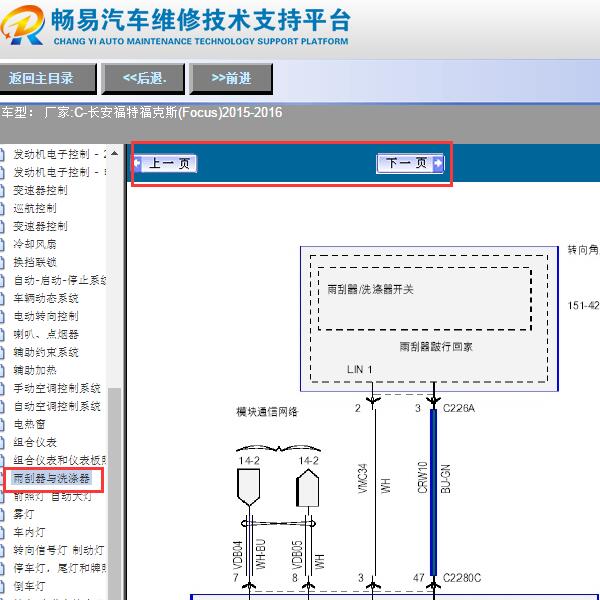Select 变速器控制 above 巡航控制
This screenshot has height=600, width=600.
pos(40,190)
